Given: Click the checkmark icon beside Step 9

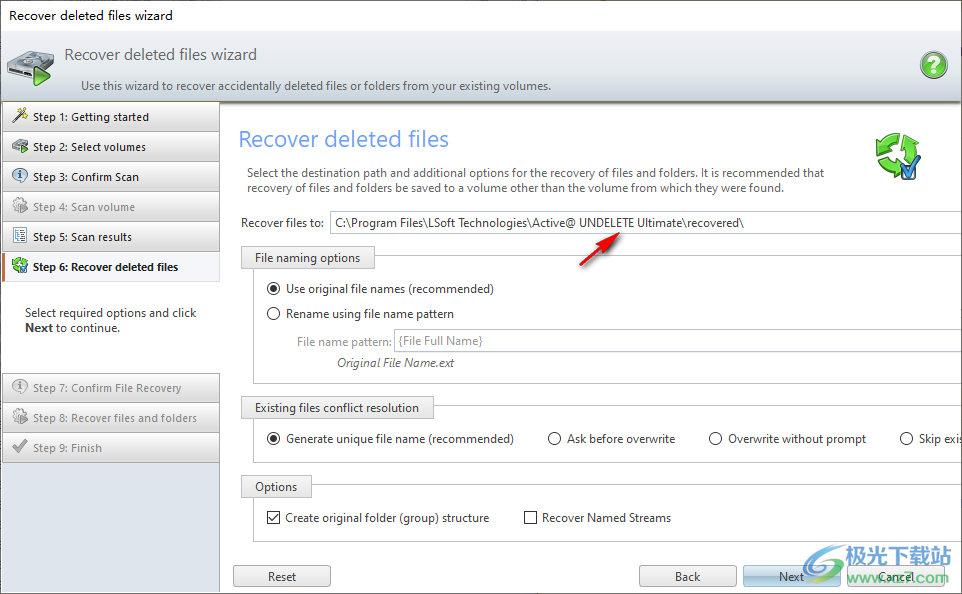Looking at the screenshot, I should 20,446.
